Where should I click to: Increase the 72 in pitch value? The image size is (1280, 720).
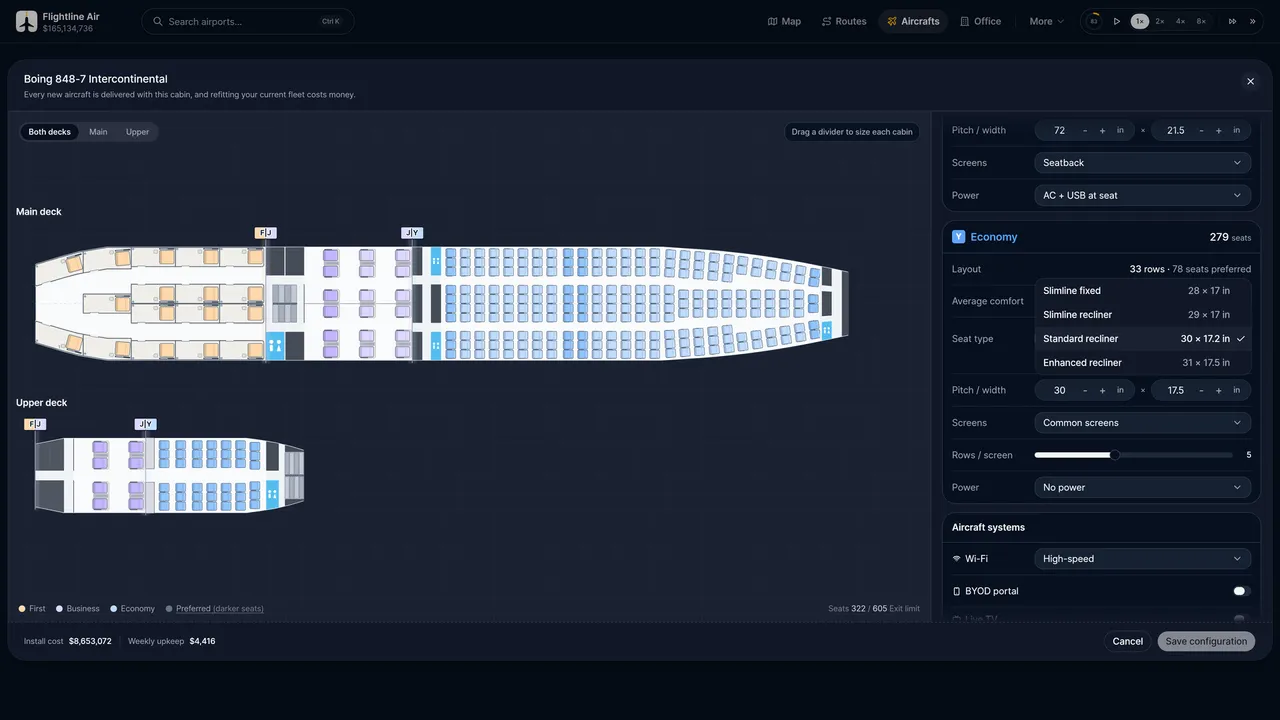(1103, 130)
